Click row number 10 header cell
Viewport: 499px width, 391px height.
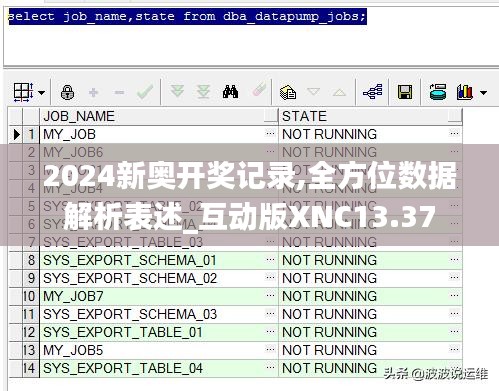pyautogui.click(x=31, y=296)
